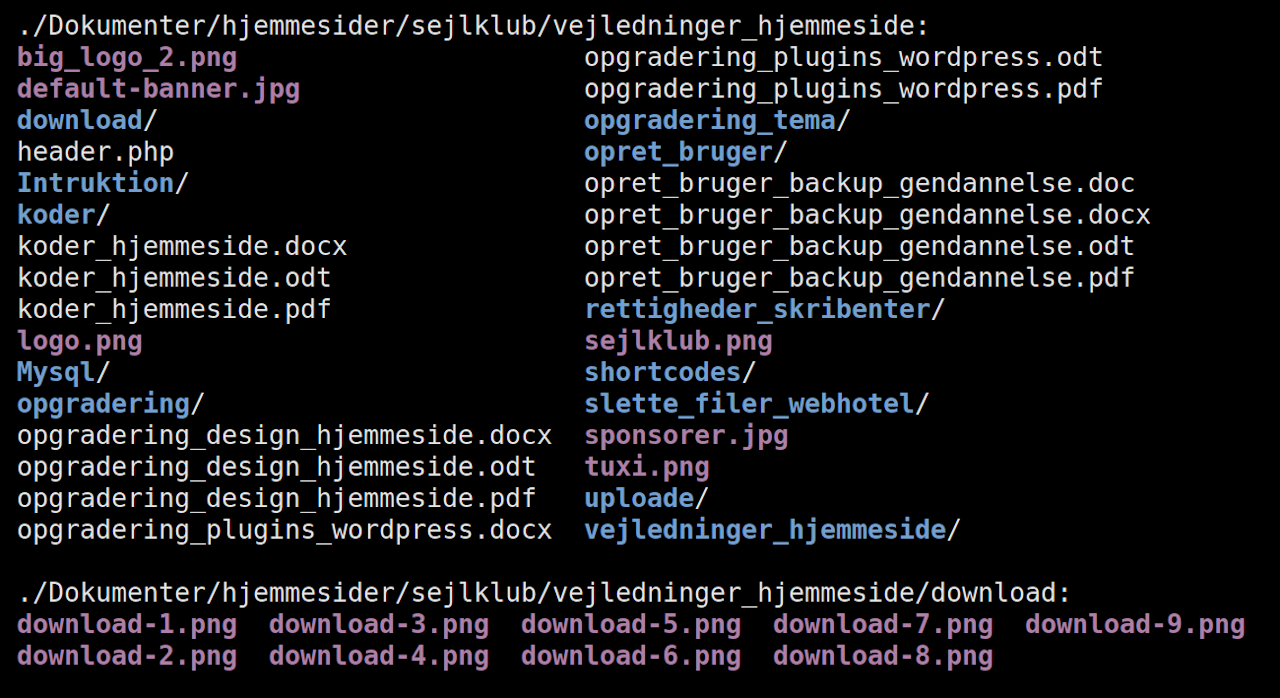
Task: Click opgradering_design_hjemmeside.odt text
Action: [276, 467]
